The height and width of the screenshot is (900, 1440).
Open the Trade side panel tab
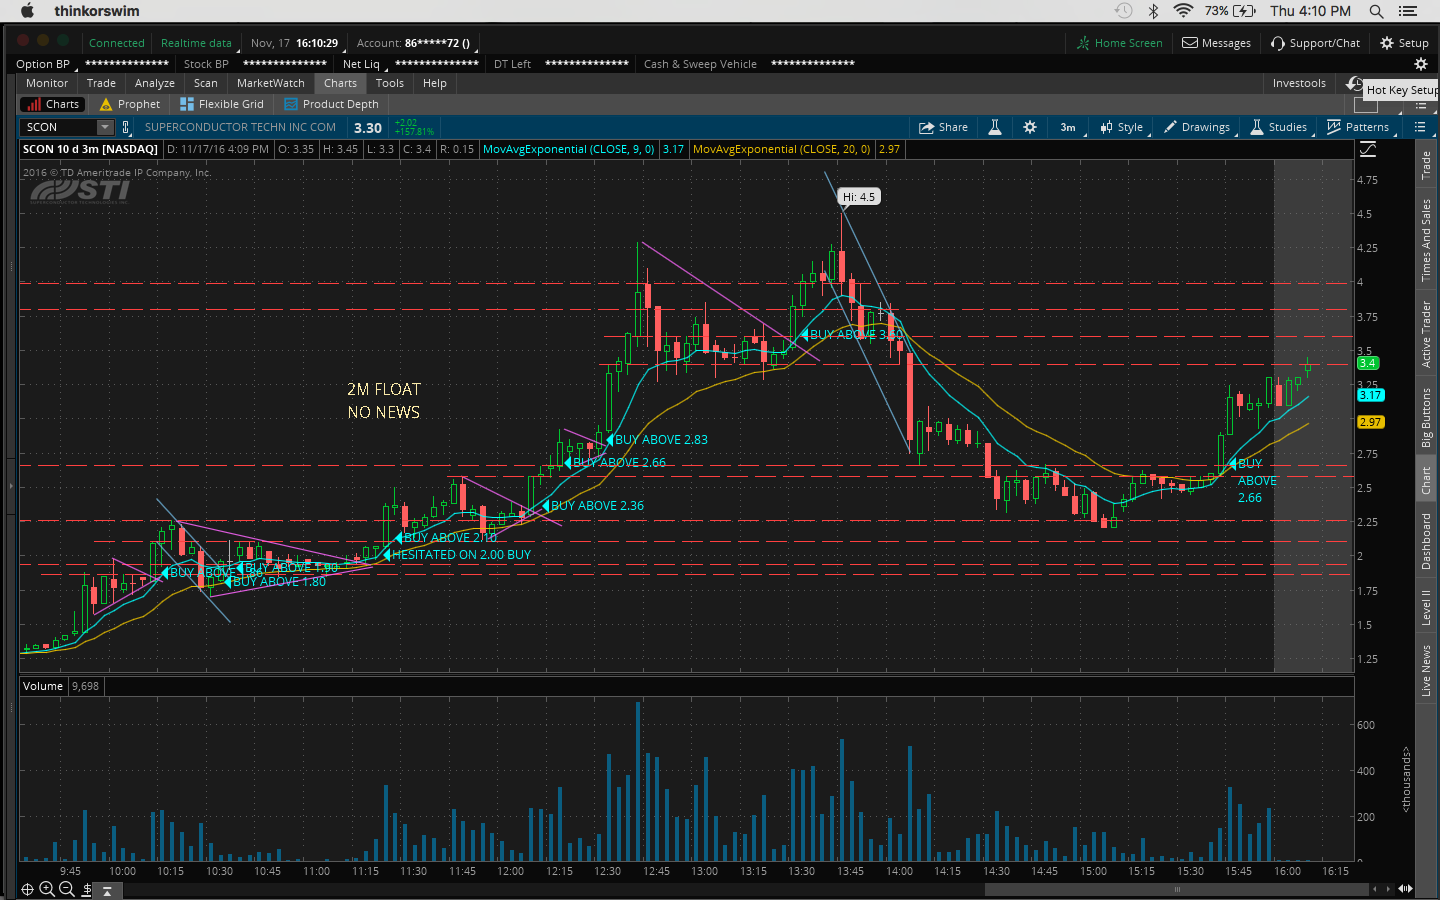tap(1426, 165)
